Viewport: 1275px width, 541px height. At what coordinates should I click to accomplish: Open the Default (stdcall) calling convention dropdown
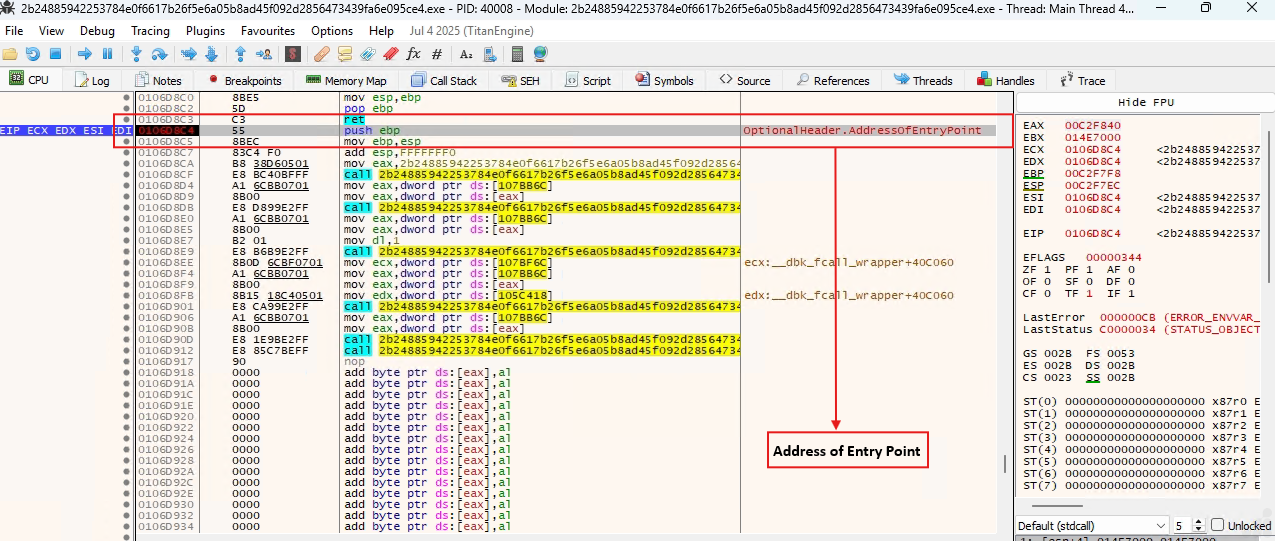click(x=1092, y=525)
